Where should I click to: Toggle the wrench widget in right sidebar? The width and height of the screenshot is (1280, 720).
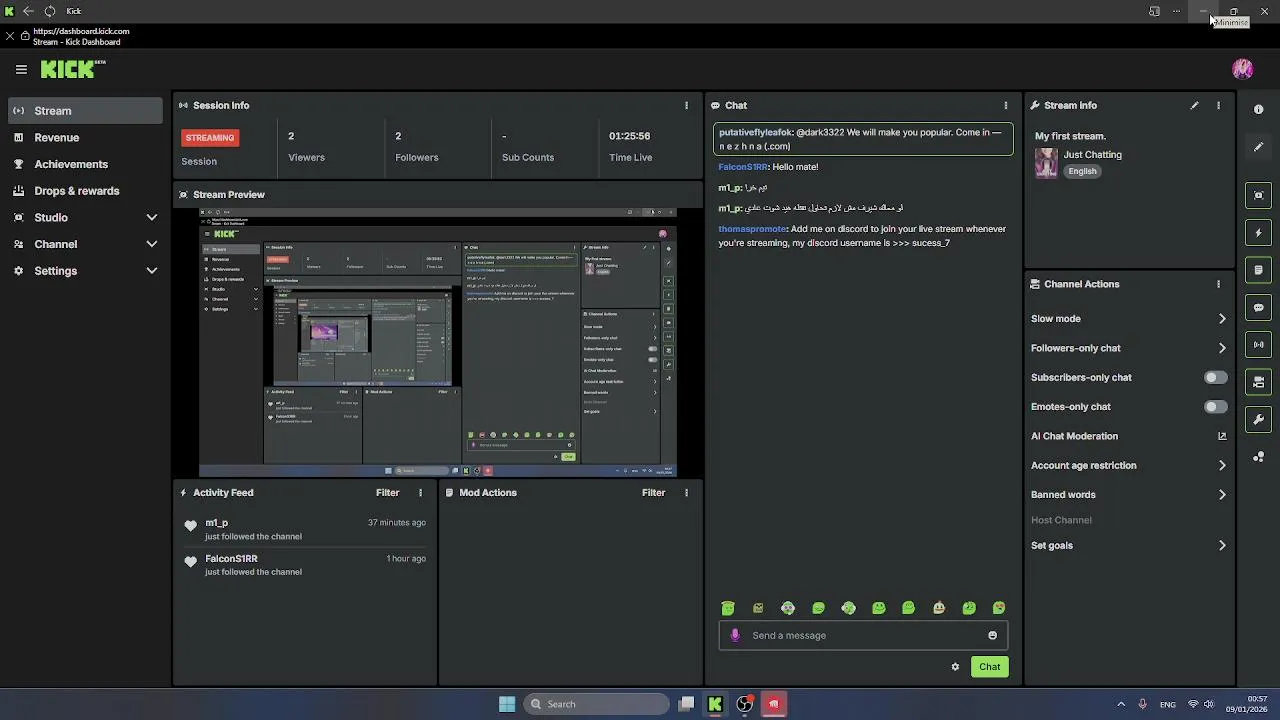(1258, 419)
